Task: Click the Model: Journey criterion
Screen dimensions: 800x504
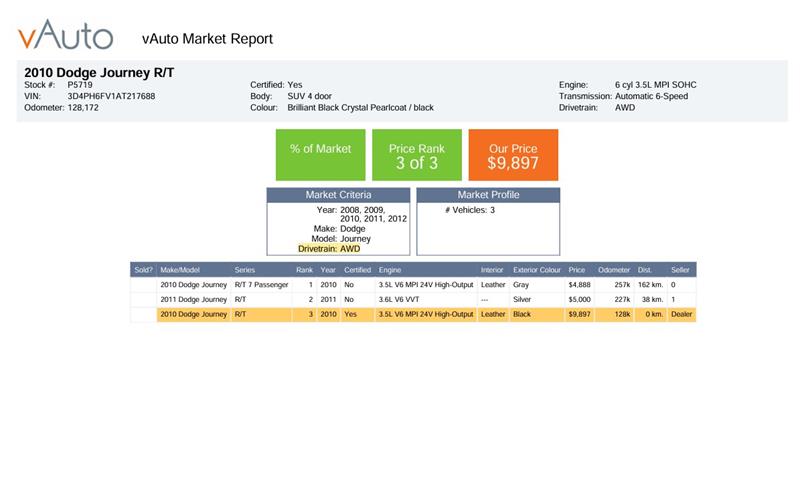Action: tap(341, 239)
